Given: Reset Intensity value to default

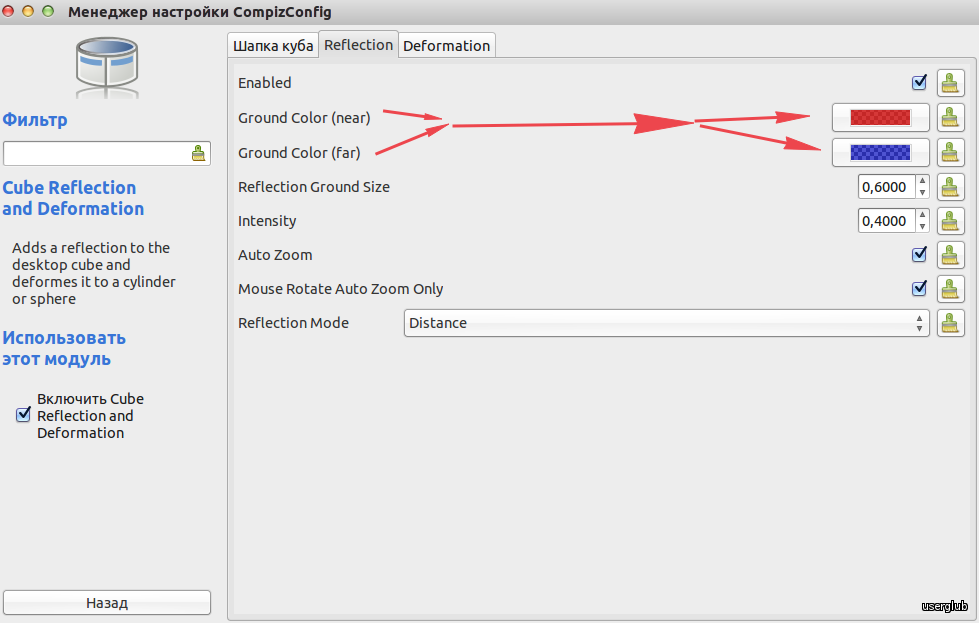Looking at the screenshot, I should click(x=950, y=221).
